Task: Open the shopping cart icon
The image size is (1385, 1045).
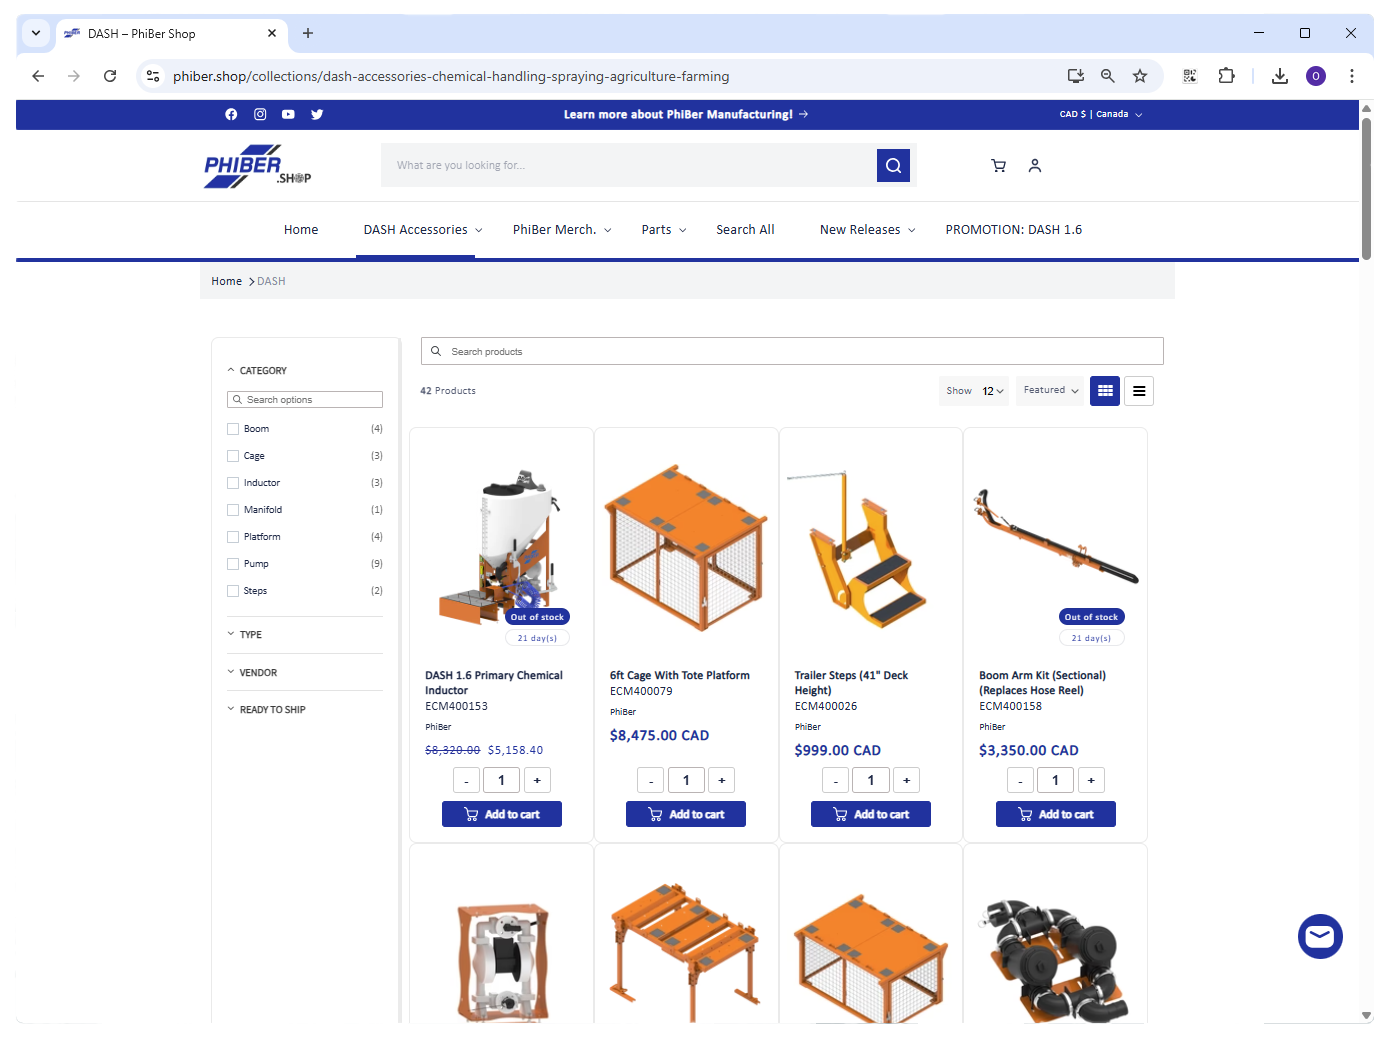Action: [998, 166]
